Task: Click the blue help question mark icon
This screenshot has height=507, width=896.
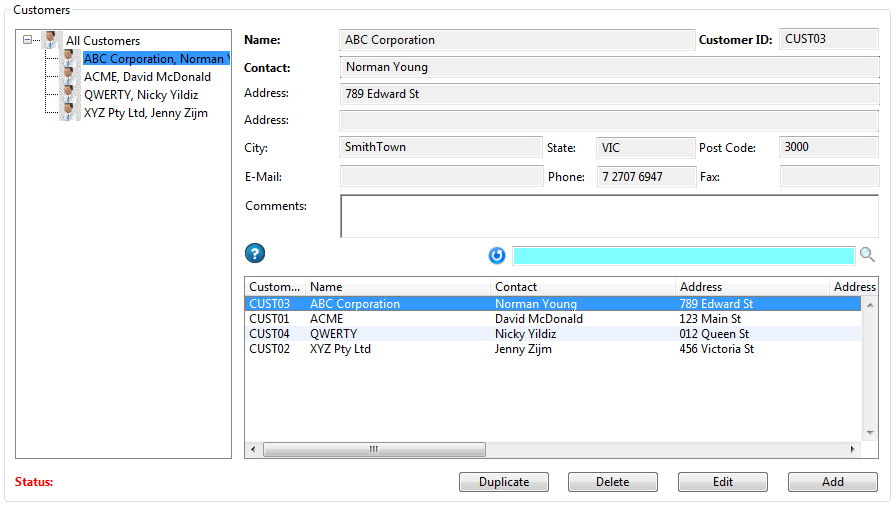Action: click(x=255, y=254)
